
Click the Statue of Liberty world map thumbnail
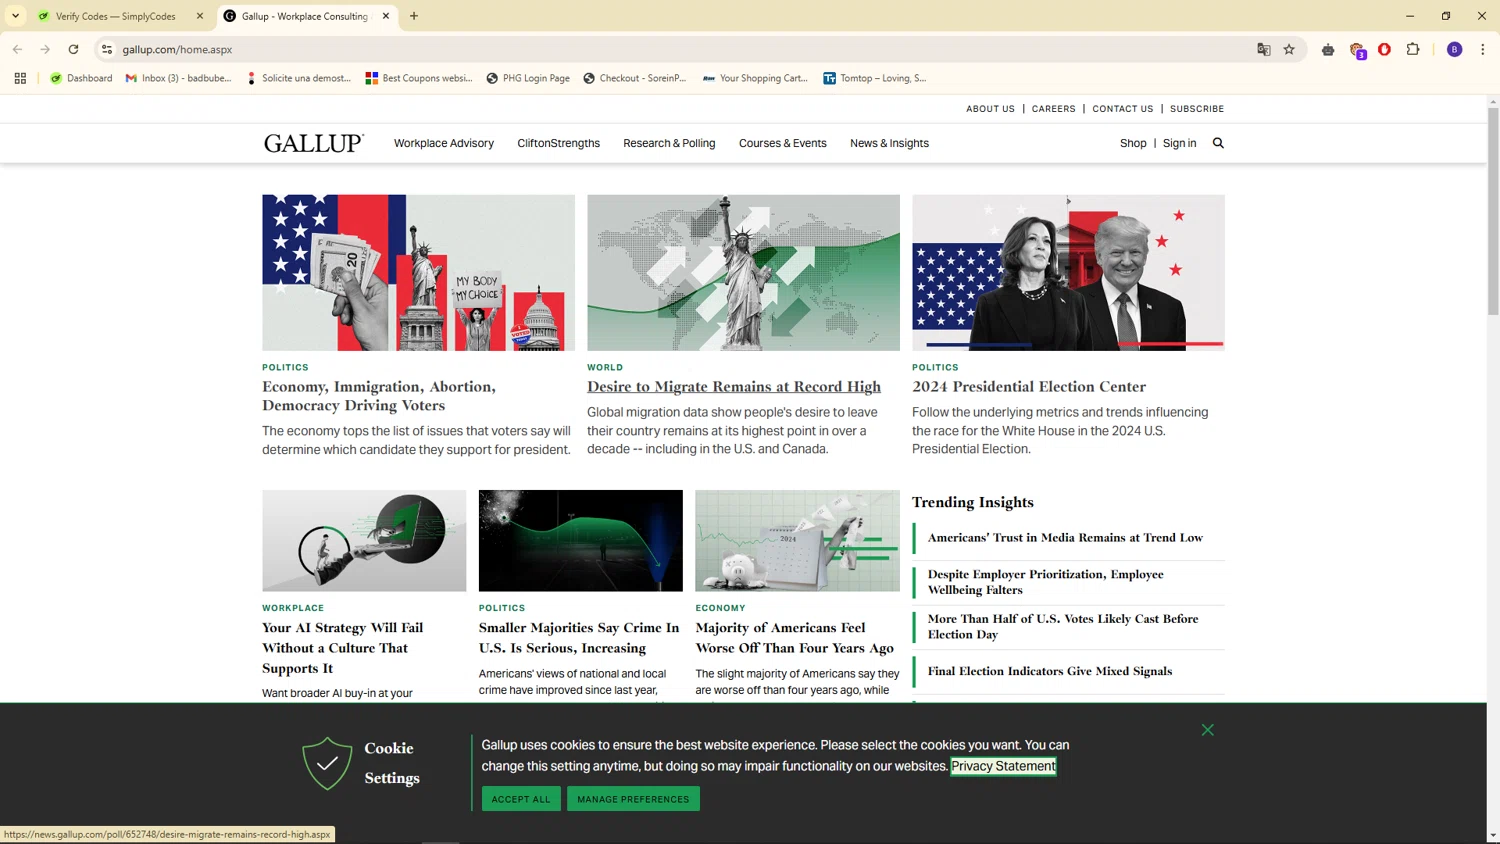pos(743,272)
